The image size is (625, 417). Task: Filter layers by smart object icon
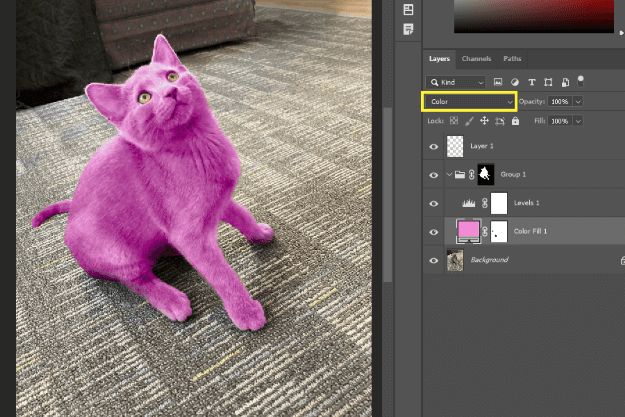click(565, 82)
